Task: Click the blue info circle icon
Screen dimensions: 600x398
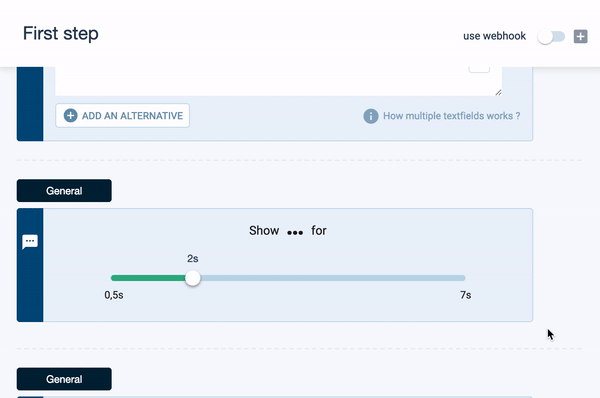Action: point(370,116)
